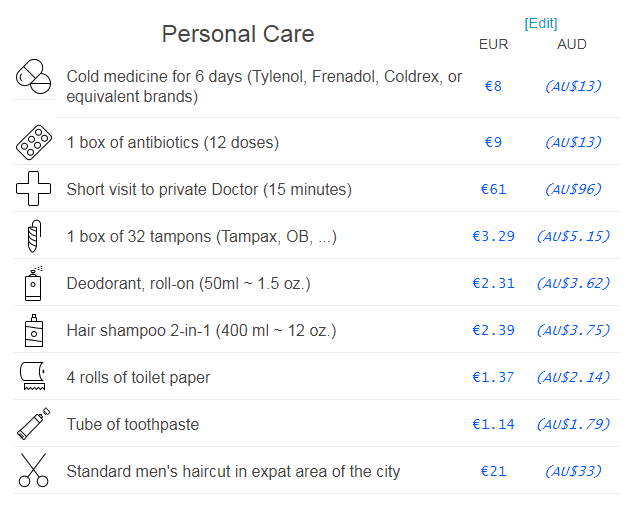Click the tampon icon
Image resolution: width=635 pixels, height=509 pixels.
click(x=34, y=236)
